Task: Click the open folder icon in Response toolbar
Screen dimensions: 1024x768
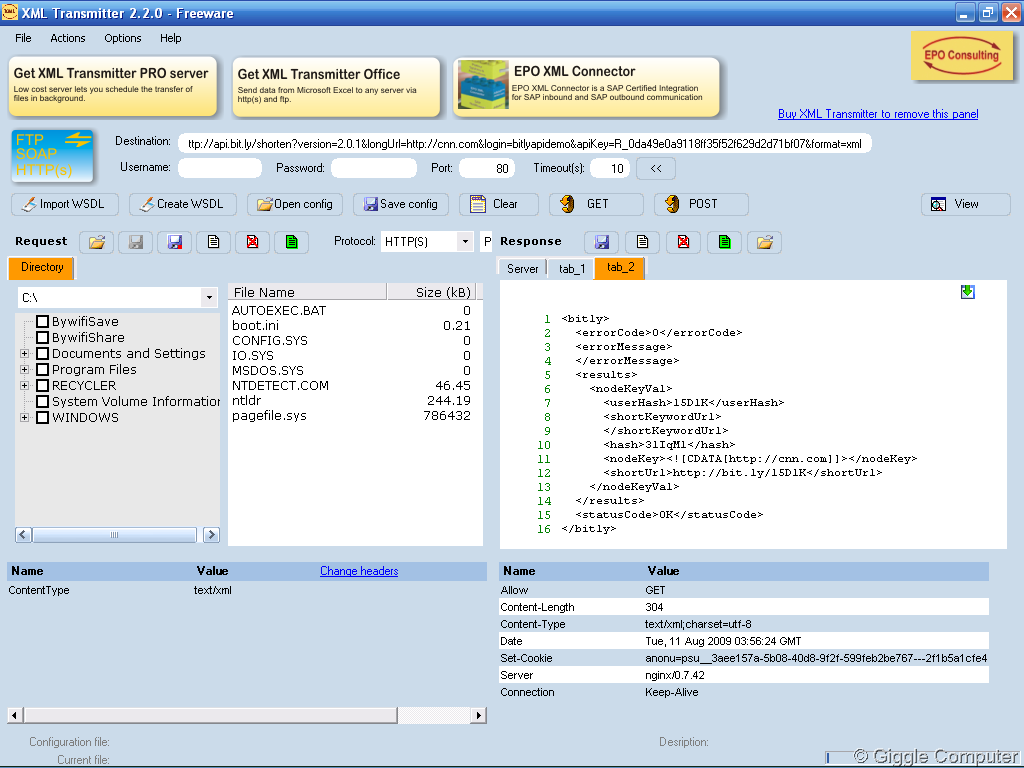Action: [765, 242]
